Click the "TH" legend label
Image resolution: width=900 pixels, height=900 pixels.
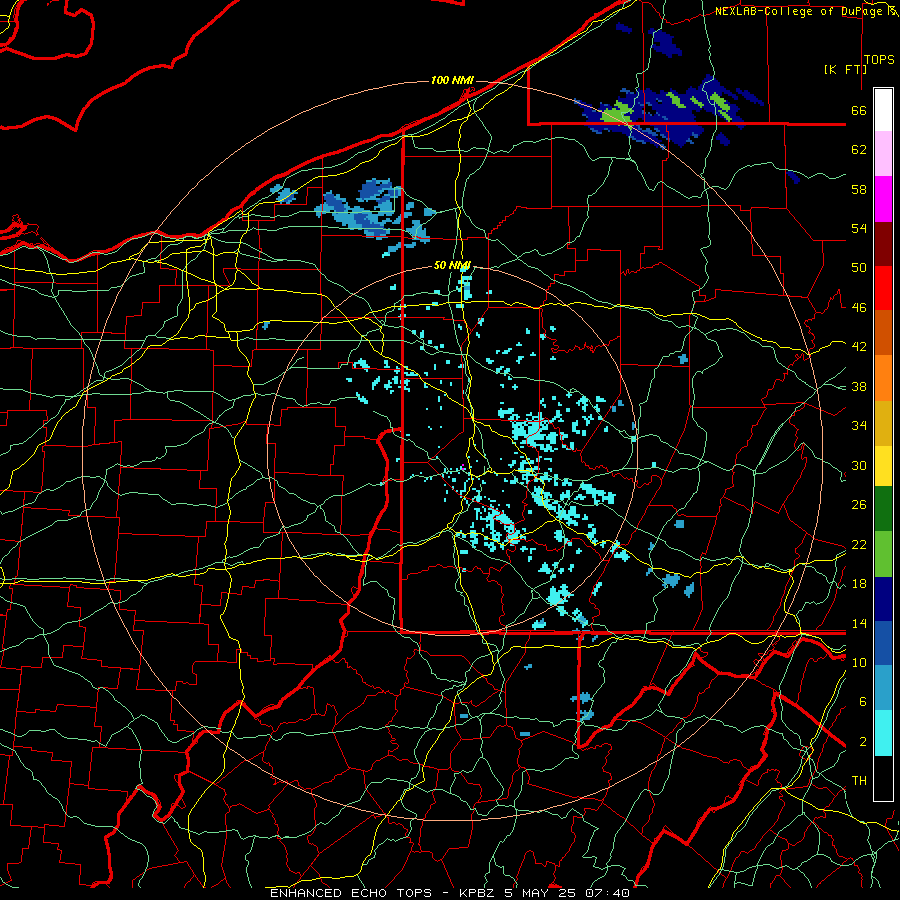[x=859, y=781]
